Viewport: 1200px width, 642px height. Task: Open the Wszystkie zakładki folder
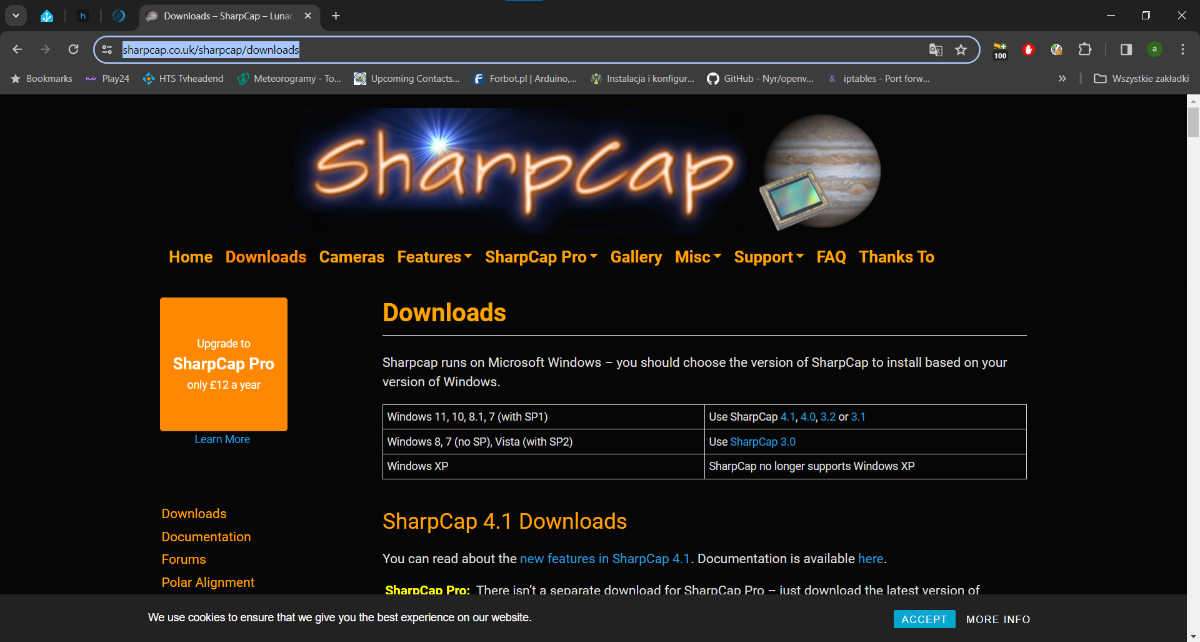[x=1141, y=78]
